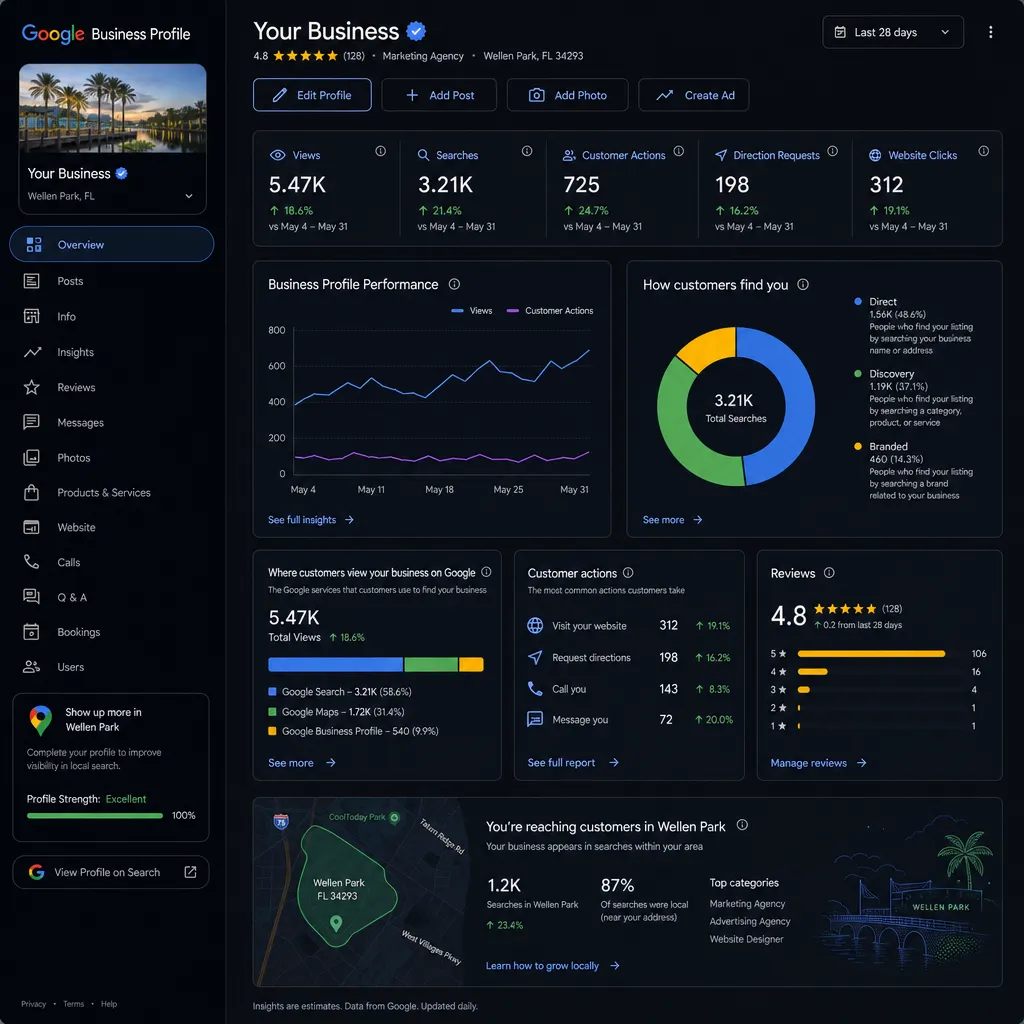Click the Edit Profile button
Screen dimensions: 1024x1024
click(312, 95)
